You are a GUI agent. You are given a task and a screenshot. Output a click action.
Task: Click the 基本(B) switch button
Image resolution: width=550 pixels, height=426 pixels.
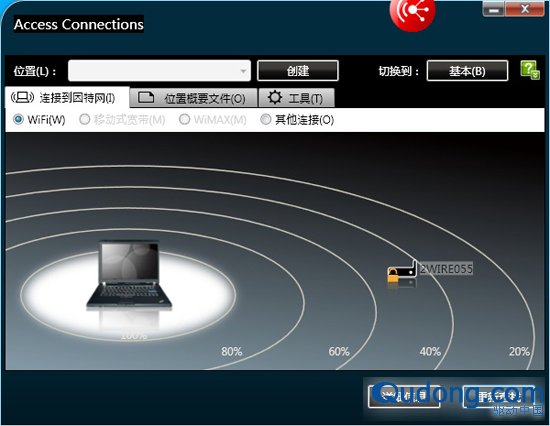click(467, 71)
